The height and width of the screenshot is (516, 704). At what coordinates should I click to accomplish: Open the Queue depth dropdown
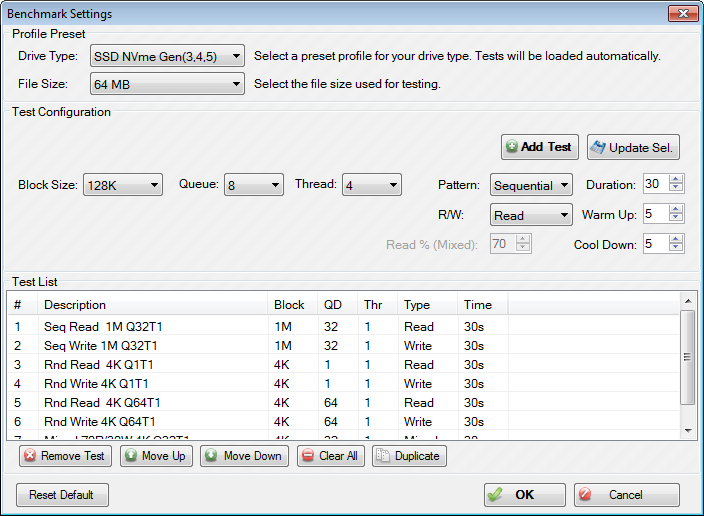(x=254, y=185)
